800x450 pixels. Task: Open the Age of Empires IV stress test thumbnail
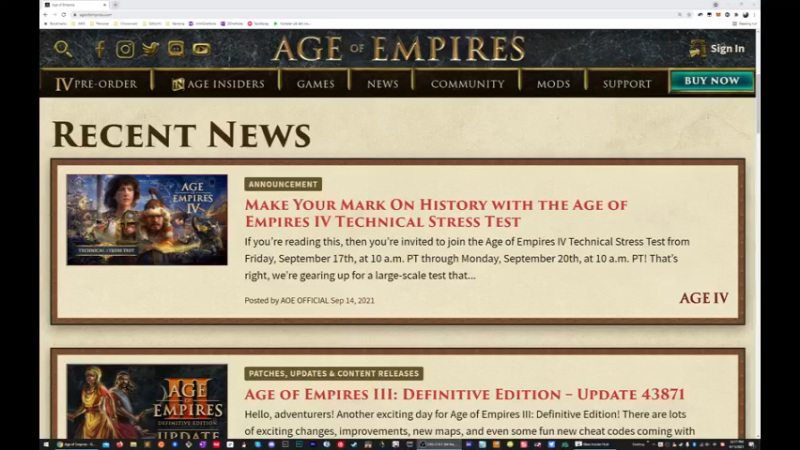(x=147, y=220)
